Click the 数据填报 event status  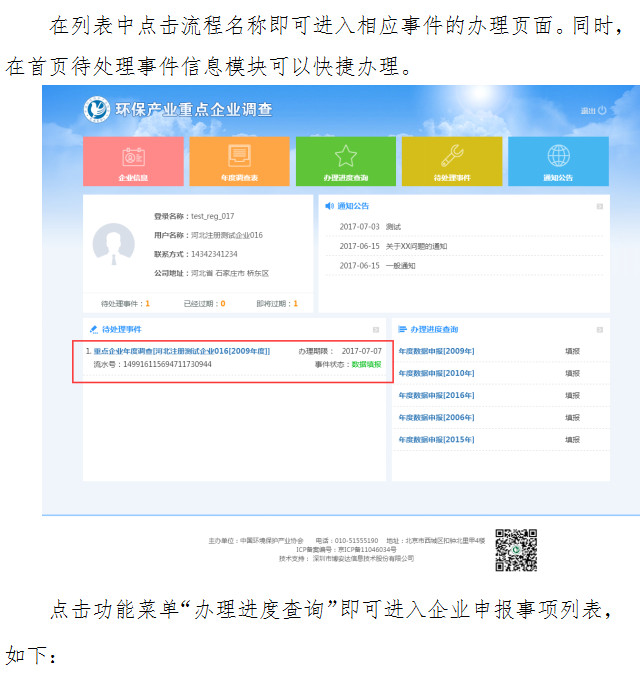tap(366, 365)
